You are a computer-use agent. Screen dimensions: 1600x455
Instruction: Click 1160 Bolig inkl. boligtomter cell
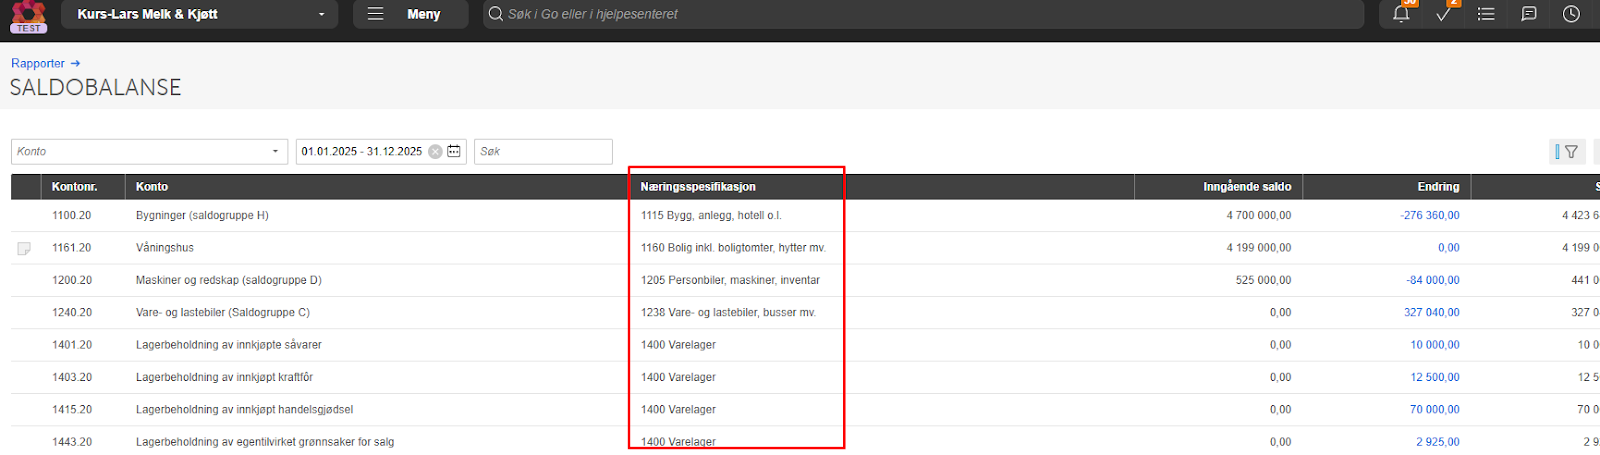[733, 248]
